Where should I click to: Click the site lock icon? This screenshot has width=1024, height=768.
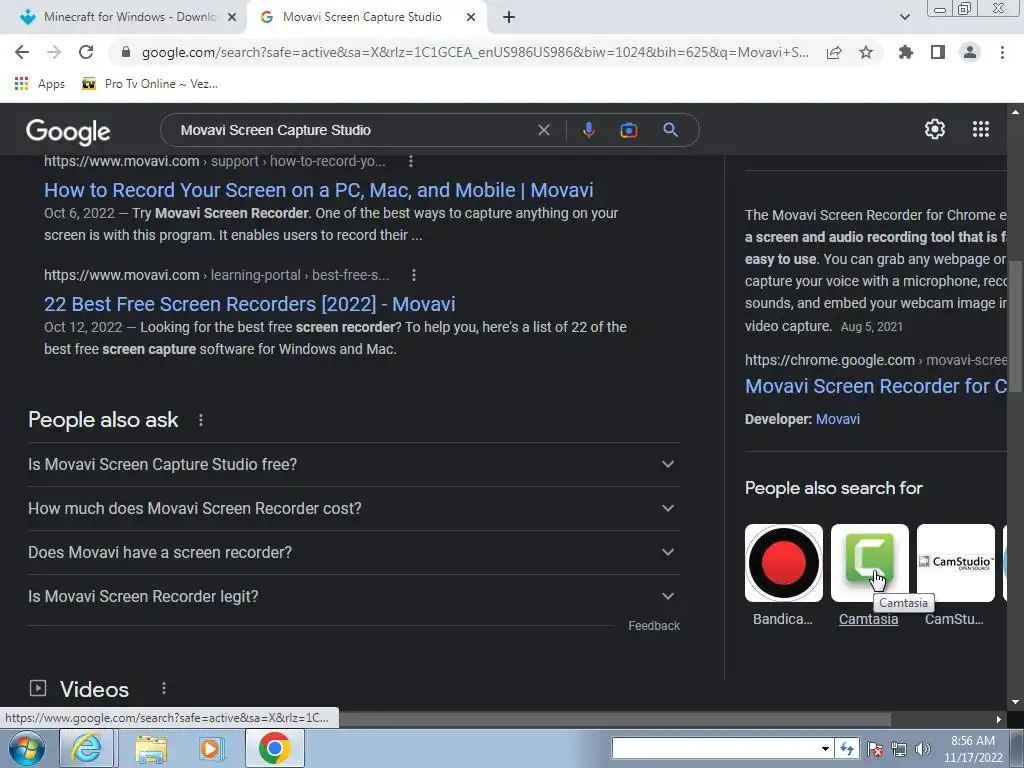pos(126,52)
